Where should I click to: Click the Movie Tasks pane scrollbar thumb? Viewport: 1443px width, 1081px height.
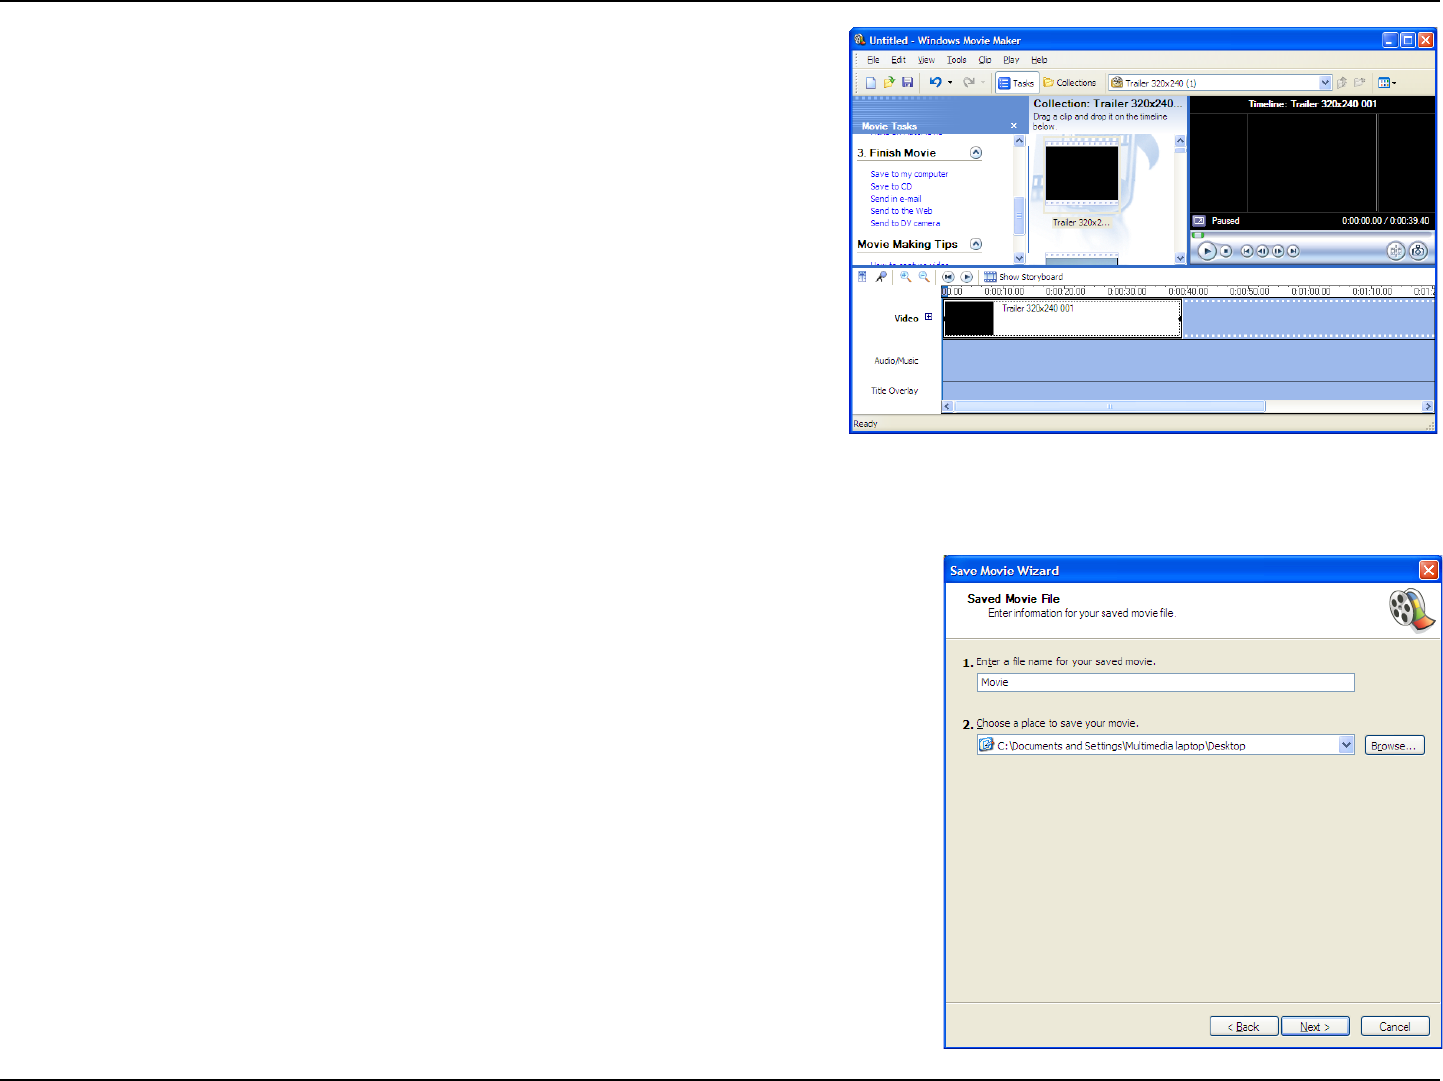pos(1020,214)
